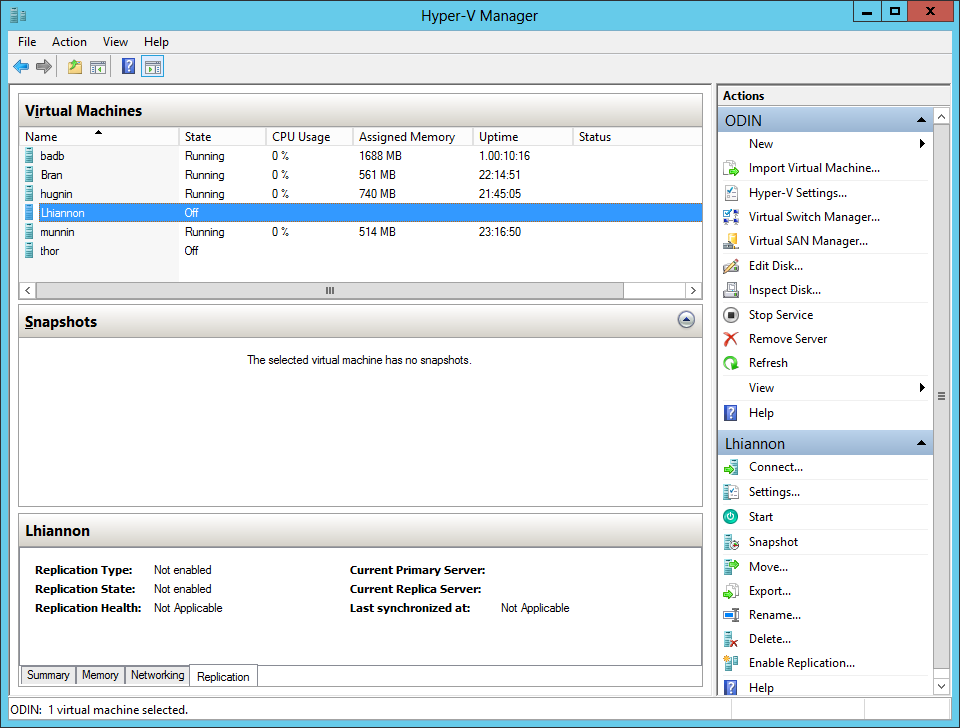This screenshot has height=728, width=960.
Task: Click the VM list horizontal scrollbar thumb
Action: [x=330, y=290]
